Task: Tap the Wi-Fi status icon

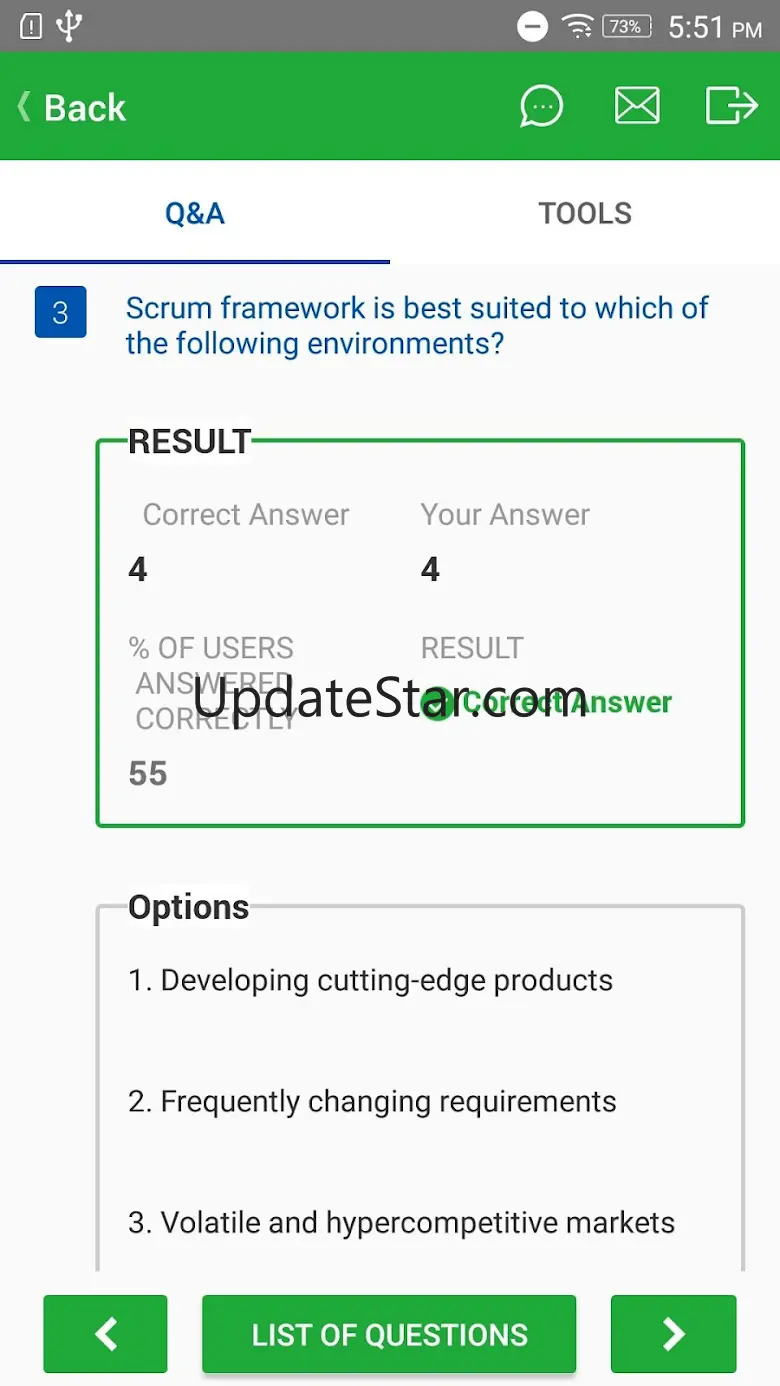Action: point(577,27)
